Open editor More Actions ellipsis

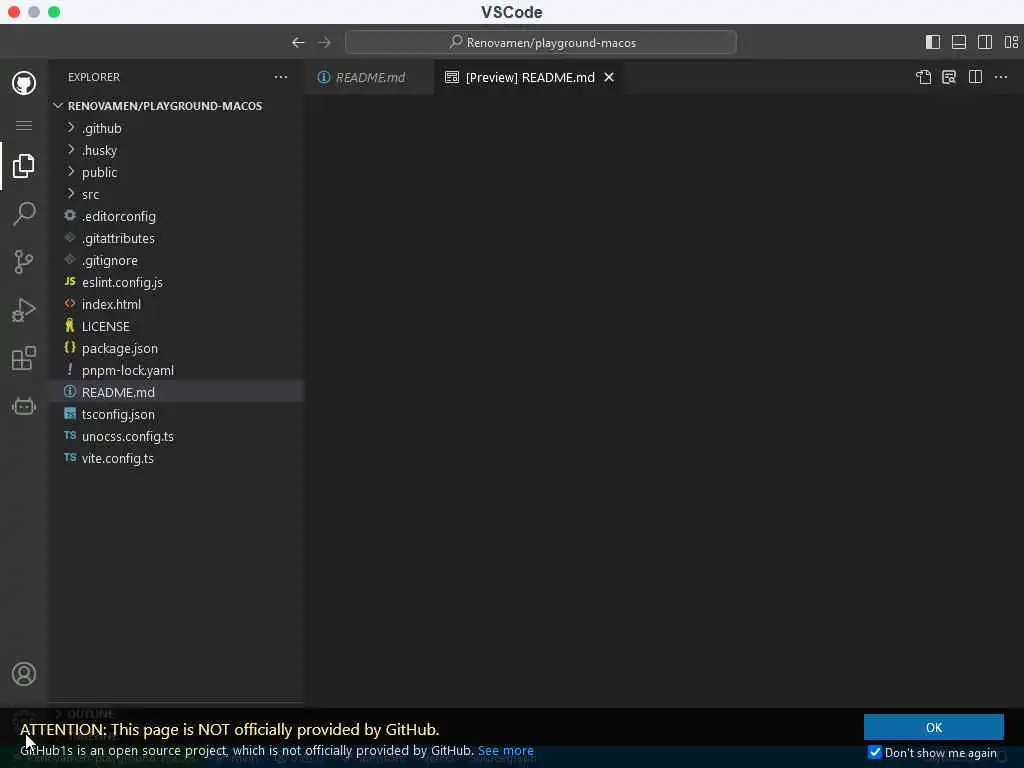click(1001, 77)
